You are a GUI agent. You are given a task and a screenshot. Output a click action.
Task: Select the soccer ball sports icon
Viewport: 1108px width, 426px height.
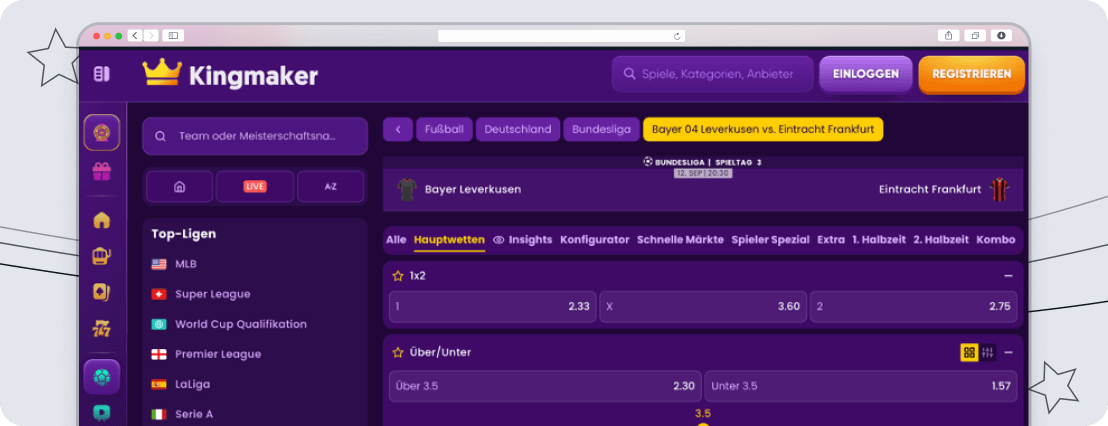point(102,377)
